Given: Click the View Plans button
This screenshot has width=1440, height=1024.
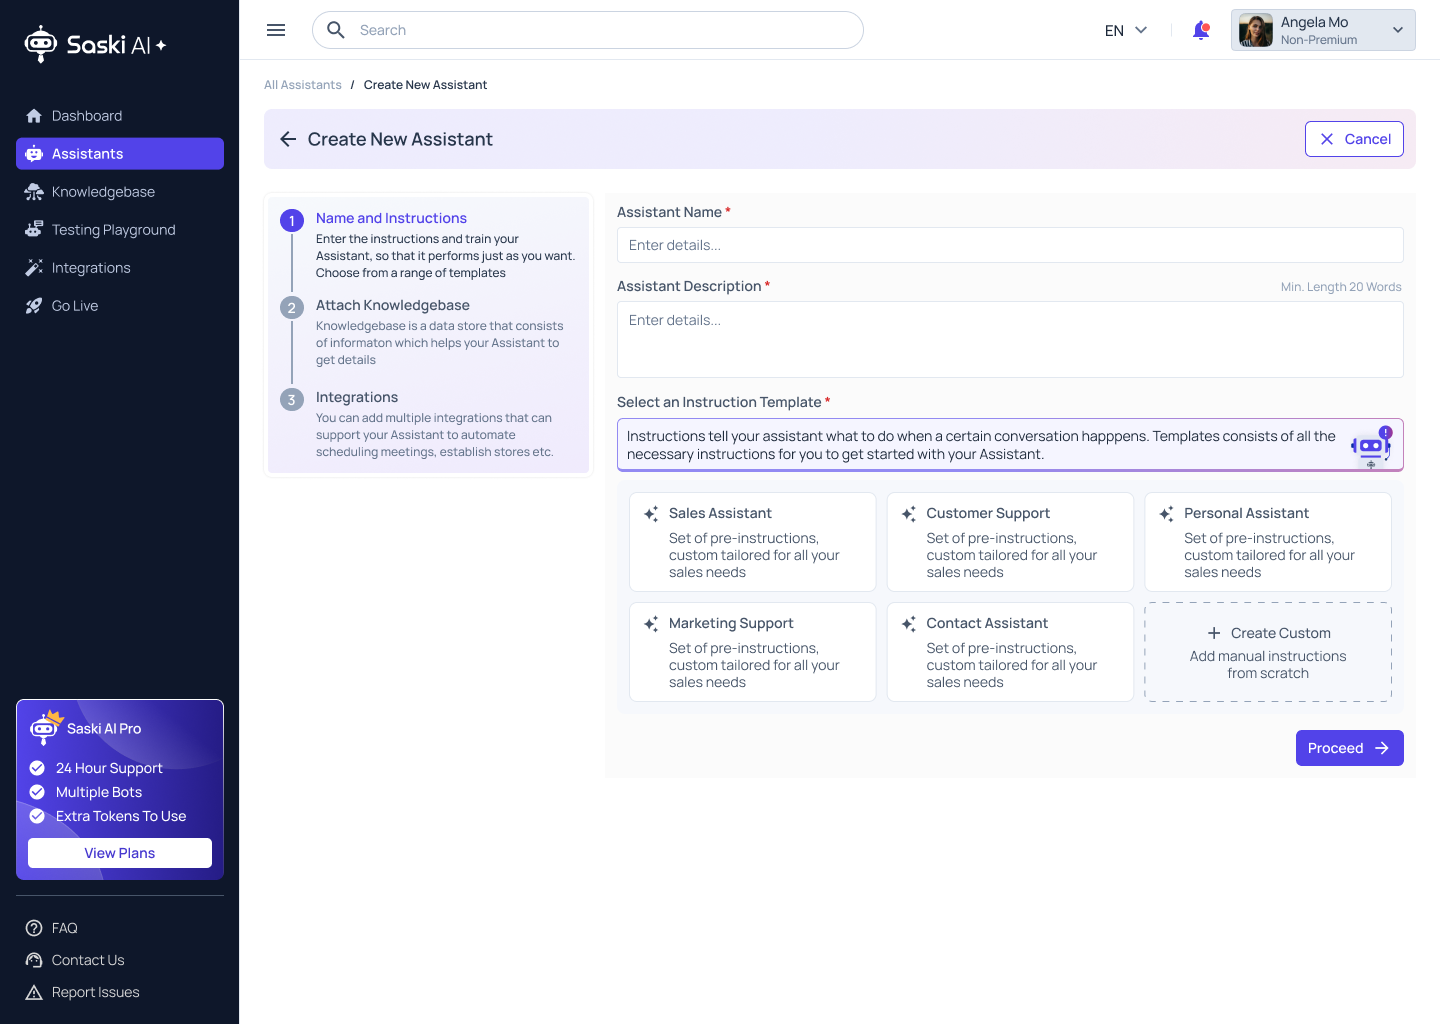Looking at the screenshot, I should 120,853.
